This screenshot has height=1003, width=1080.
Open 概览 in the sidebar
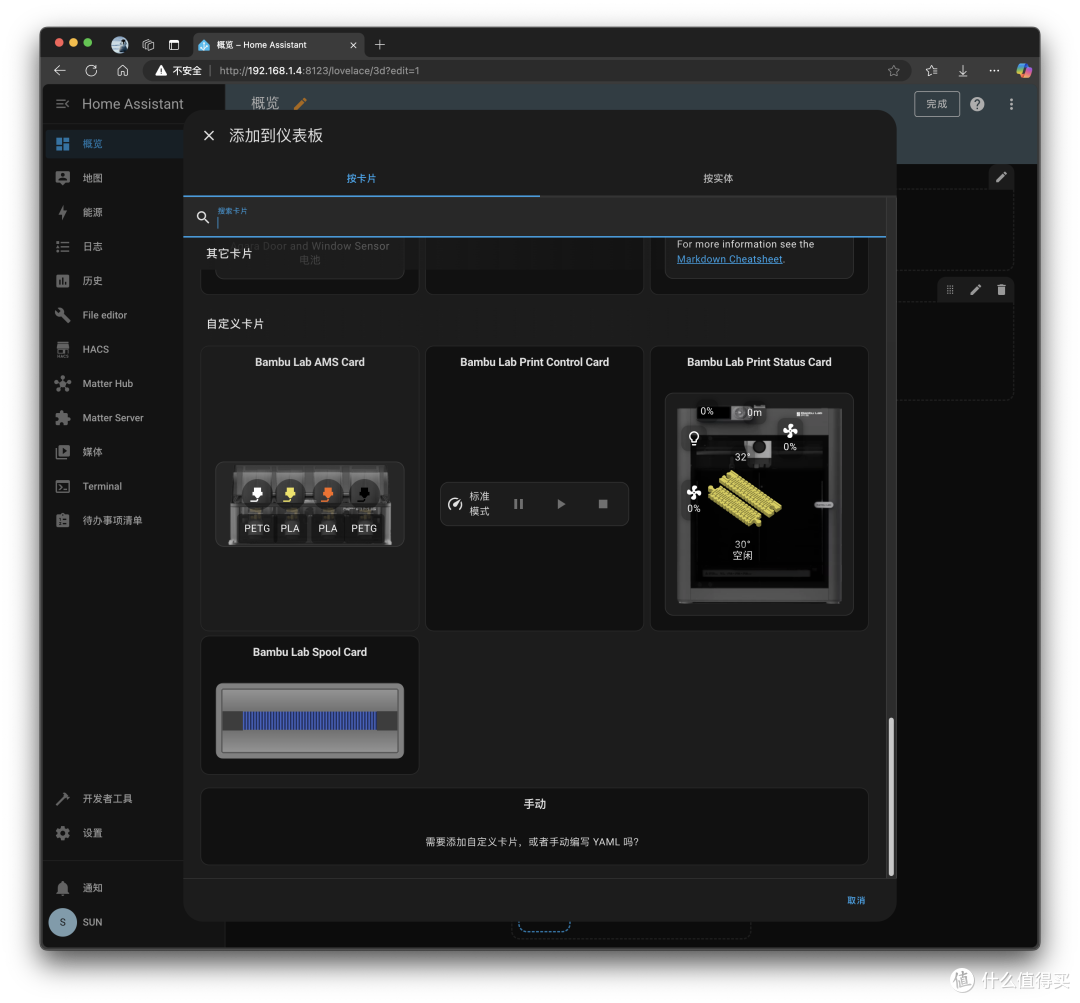pos(114,144)
